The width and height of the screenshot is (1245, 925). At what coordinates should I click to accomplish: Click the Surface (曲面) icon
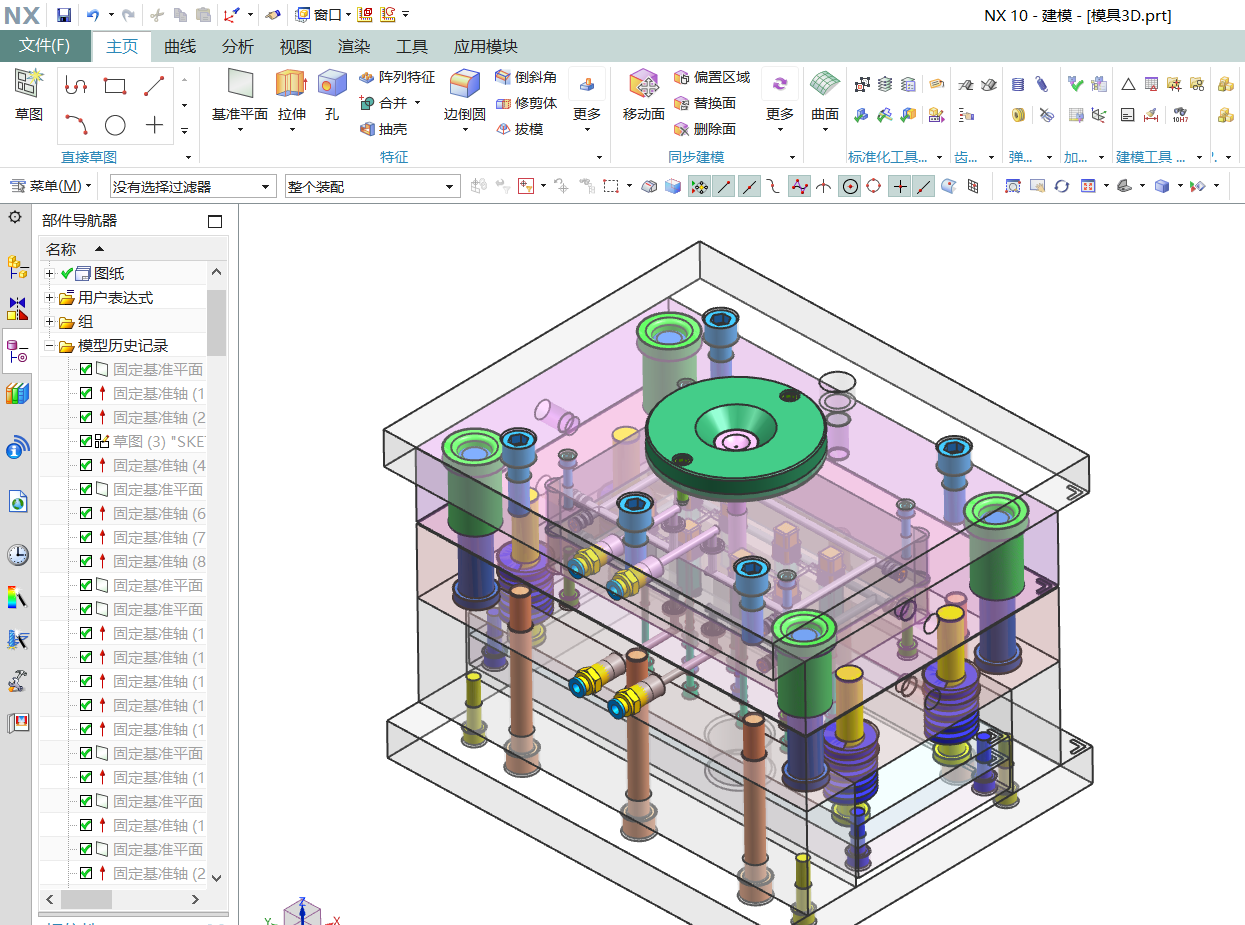tap(825, 84)
